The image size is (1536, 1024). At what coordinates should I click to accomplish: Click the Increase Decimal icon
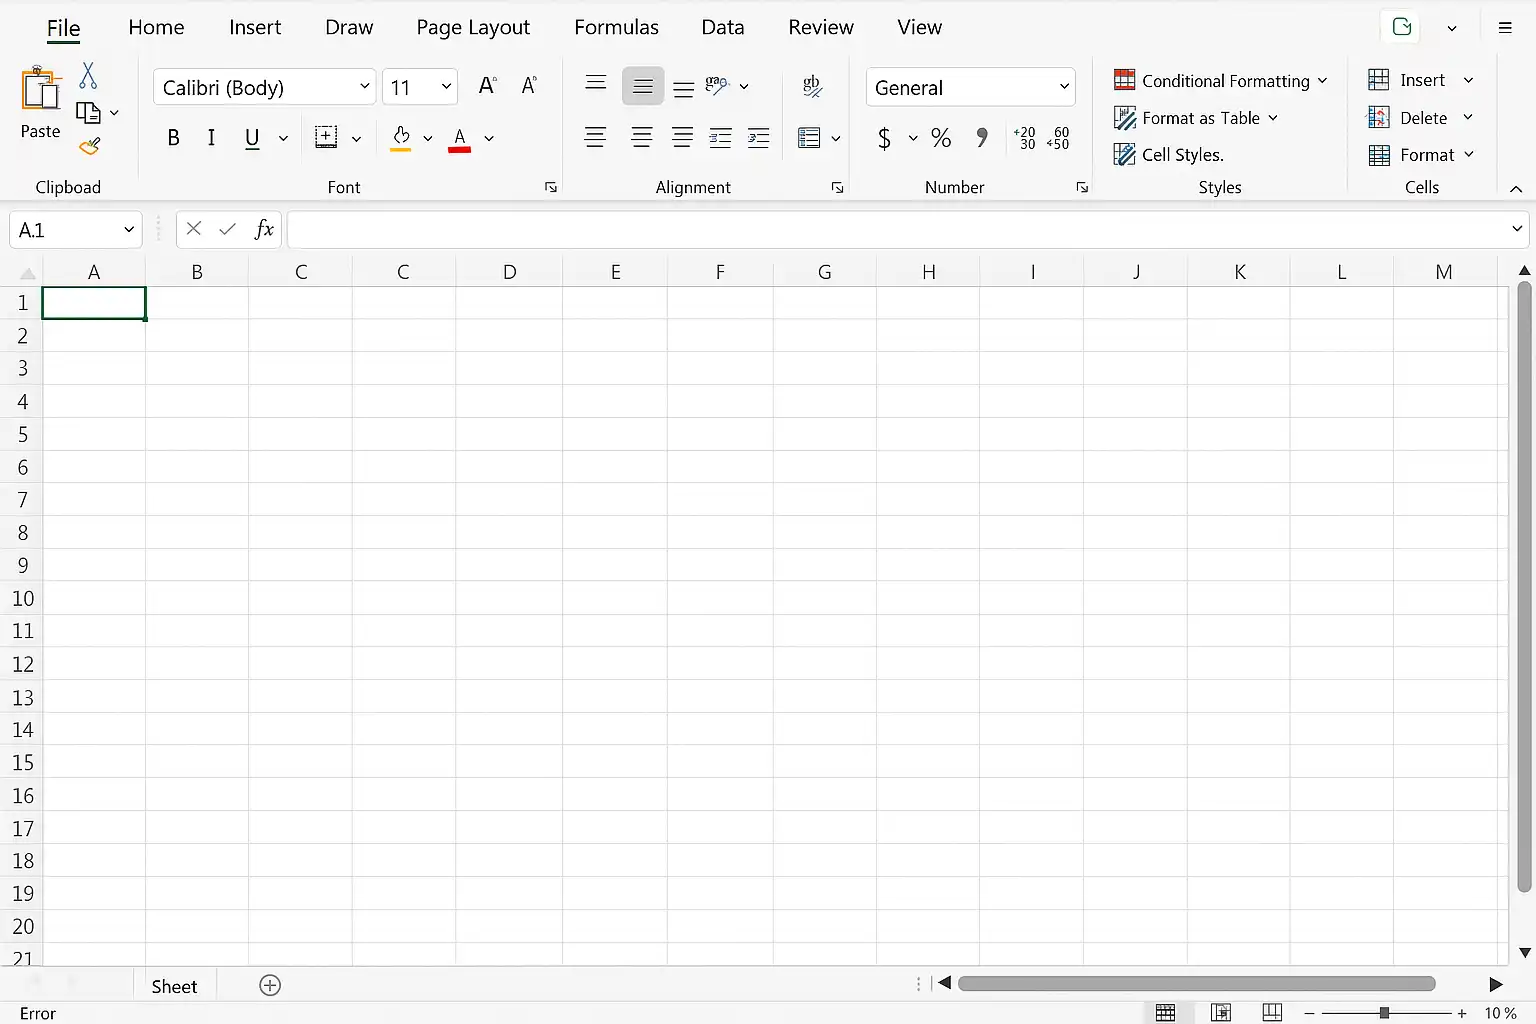1025,138
